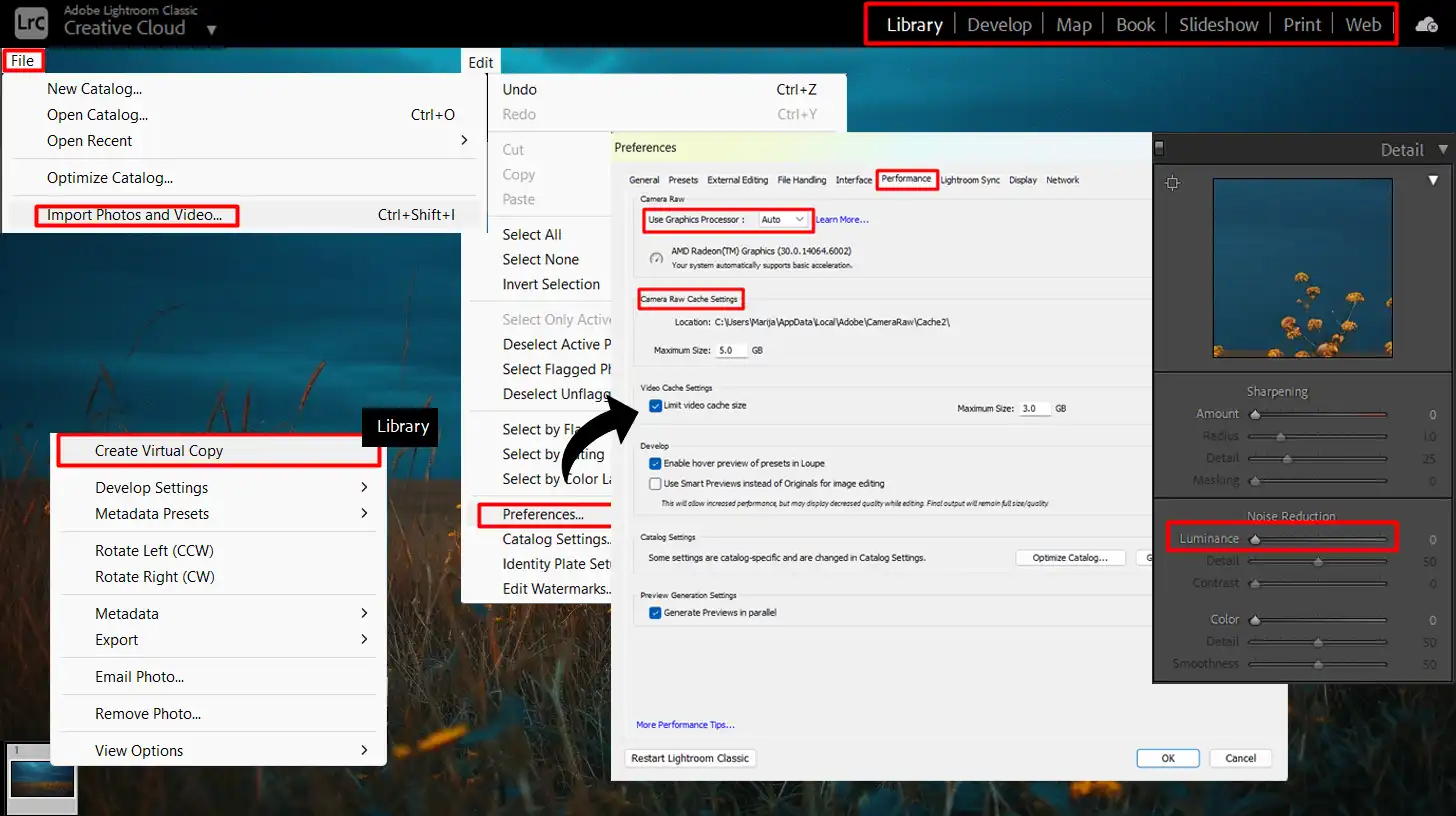Click the Lrc application logo icon
This screenshot has height=816, width=1456.
tap(31, 23)
